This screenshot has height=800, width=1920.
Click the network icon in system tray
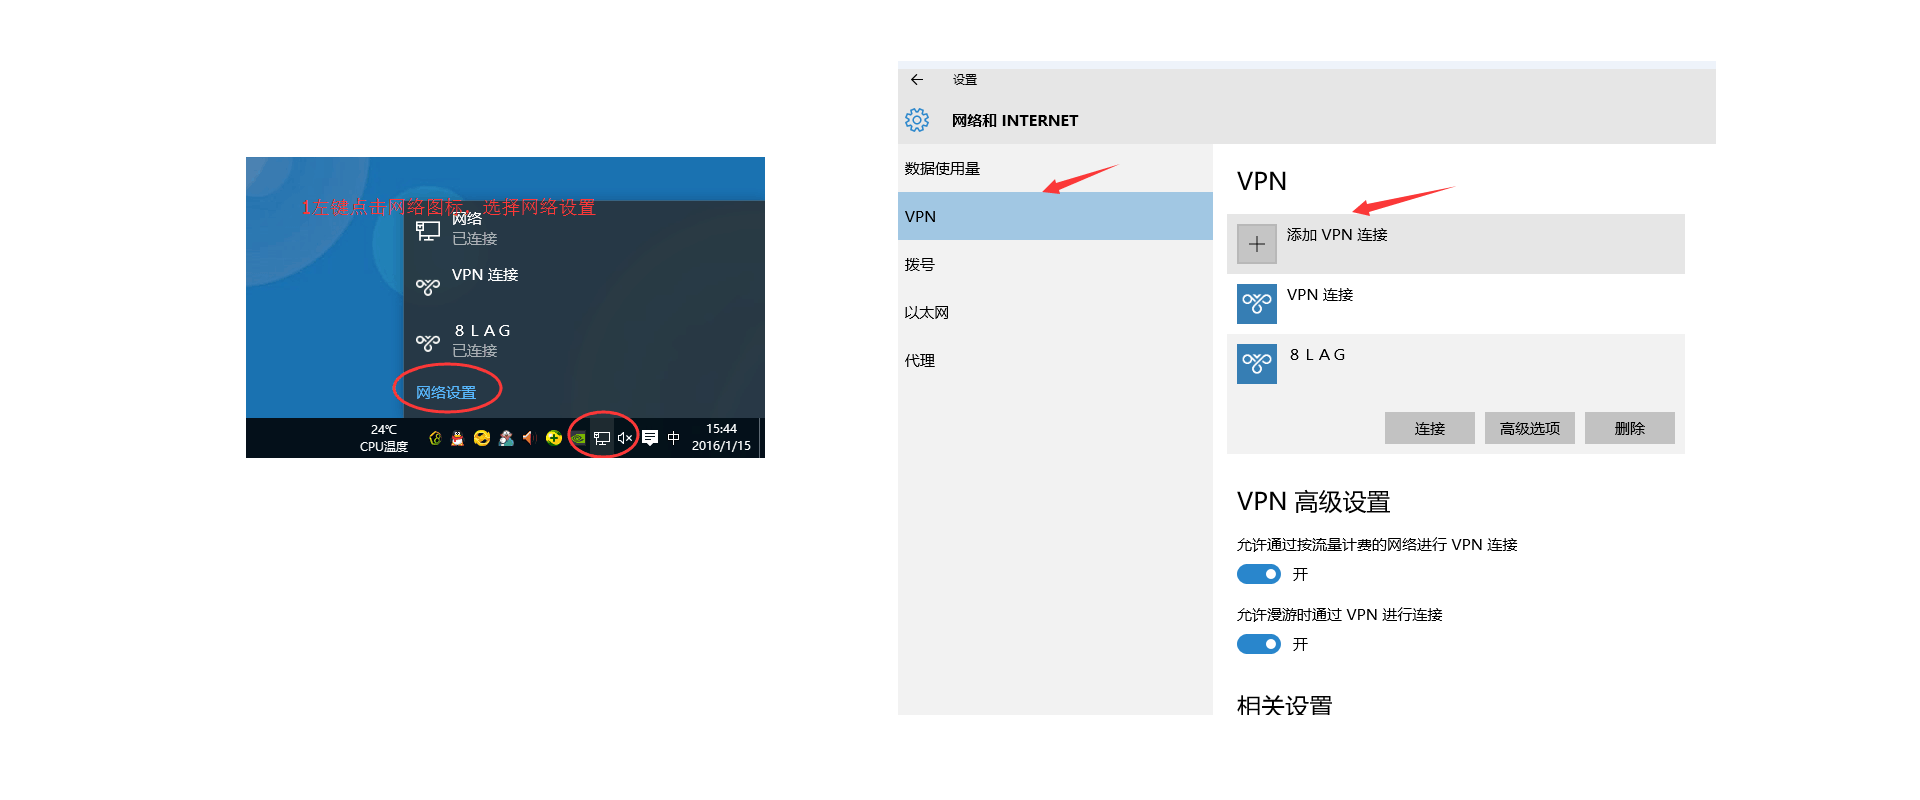tap(602, 438)
